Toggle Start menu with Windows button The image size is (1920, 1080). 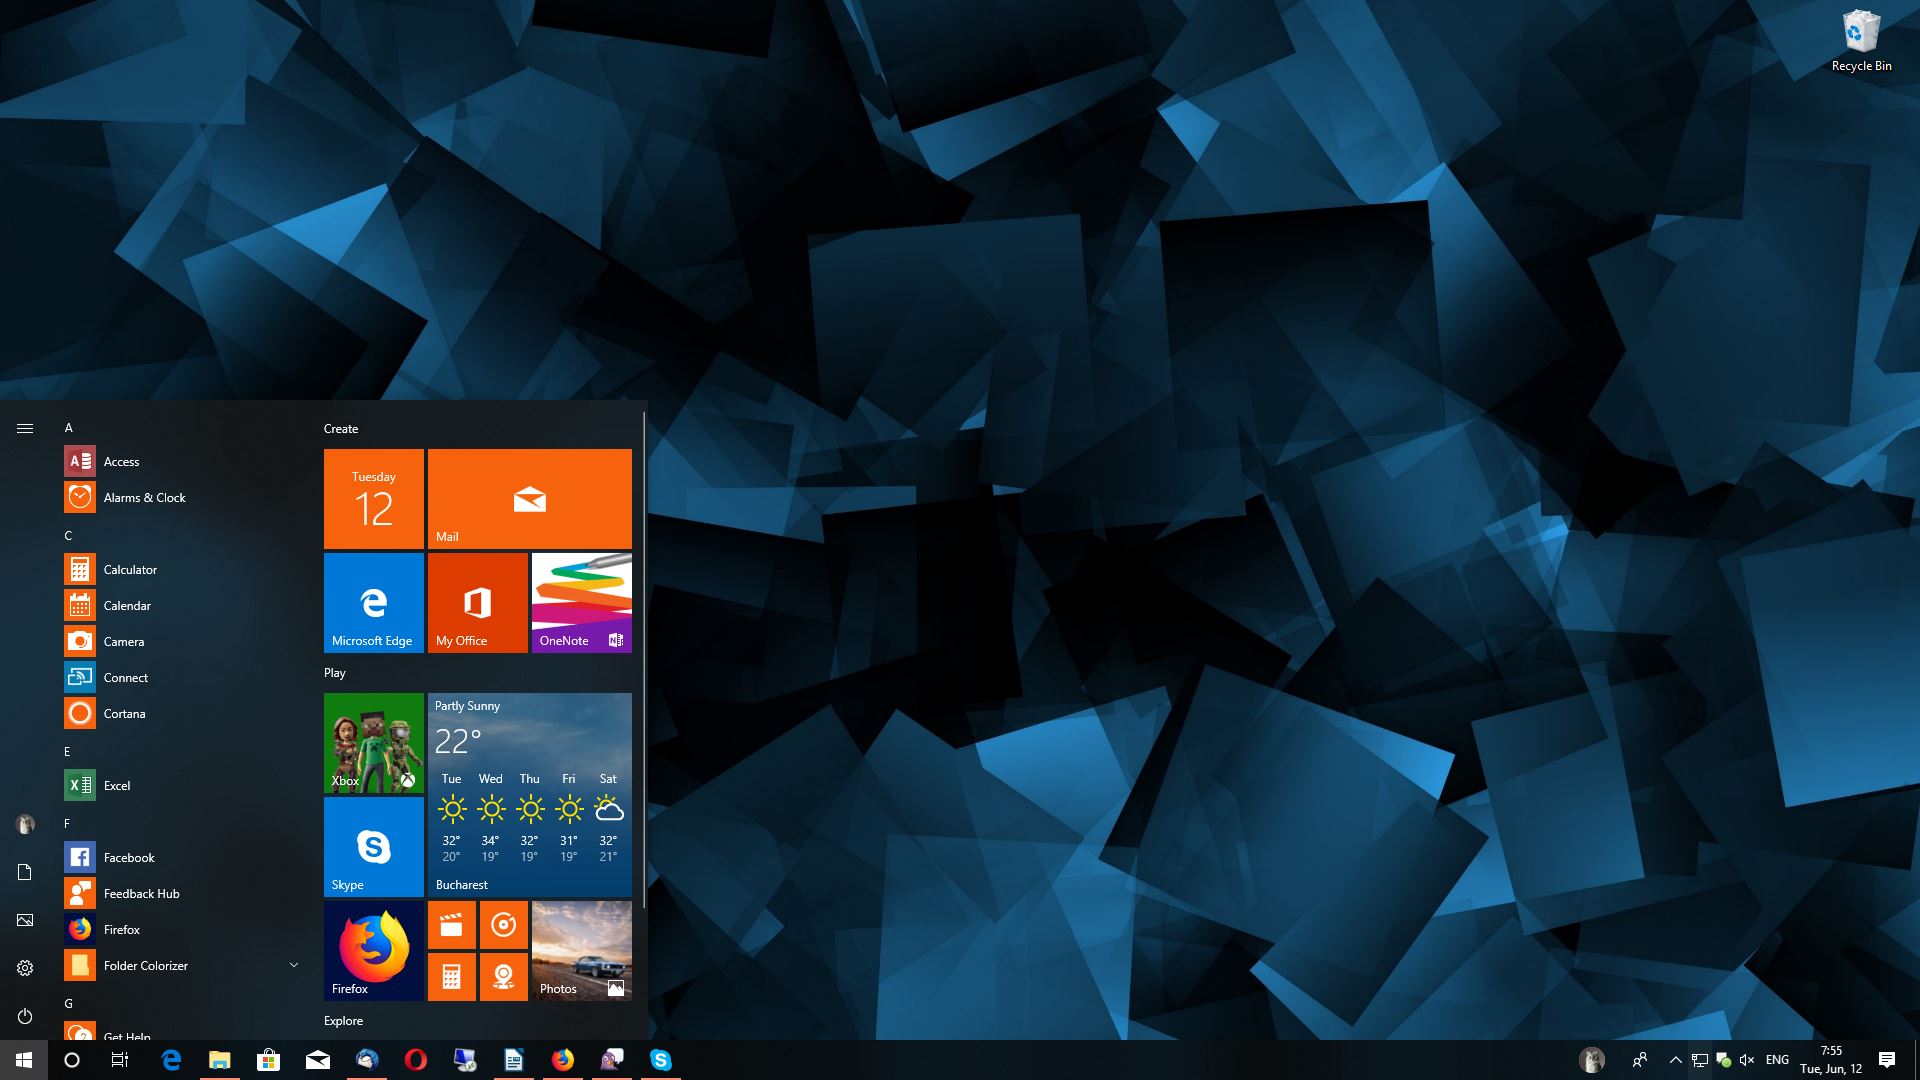coord(24,1060)
